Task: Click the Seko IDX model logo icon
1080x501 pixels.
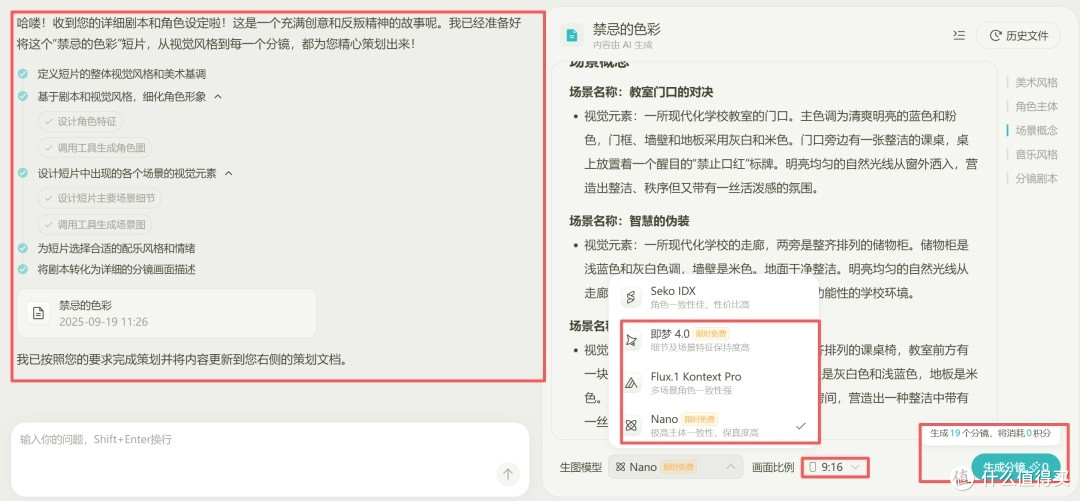Action: (x=631, y=298)
